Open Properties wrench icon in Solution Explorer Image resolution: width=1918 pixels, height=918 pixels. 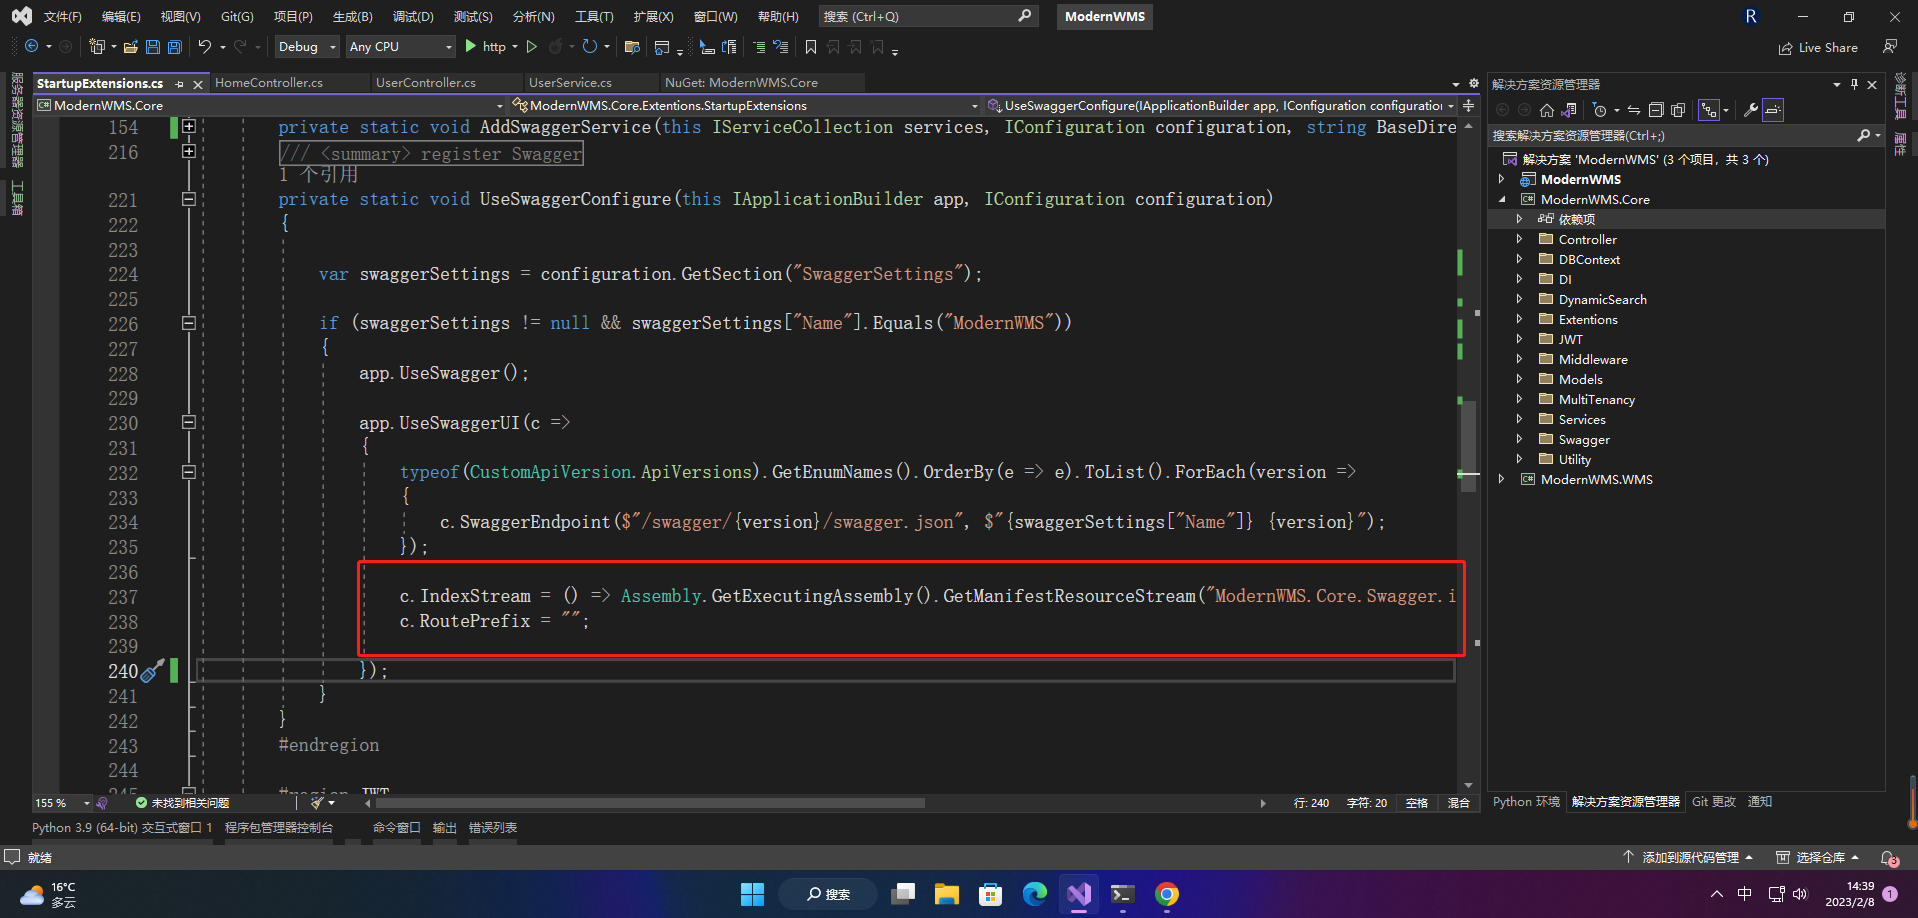(x=1751, y=110)
